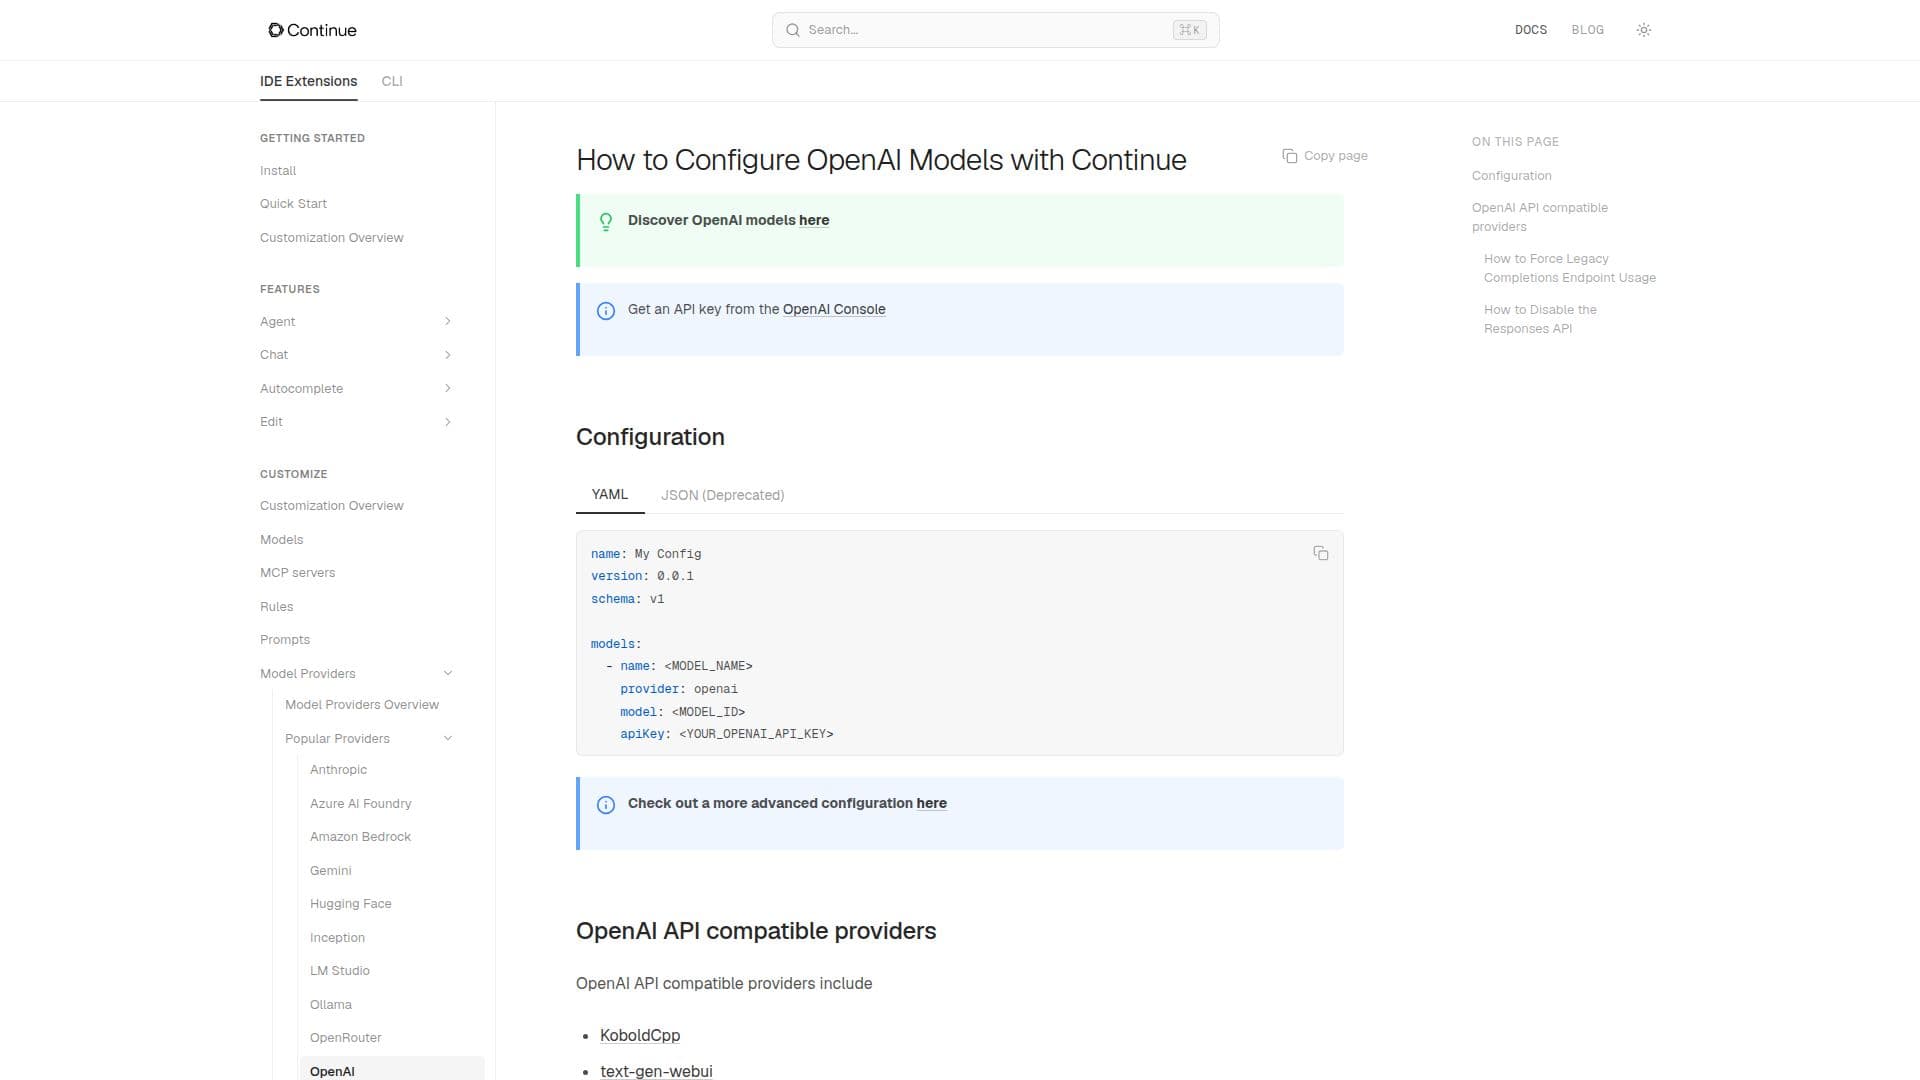
Task: Click the magnifier icon in the search bar
Action: [x=793, y=30]
